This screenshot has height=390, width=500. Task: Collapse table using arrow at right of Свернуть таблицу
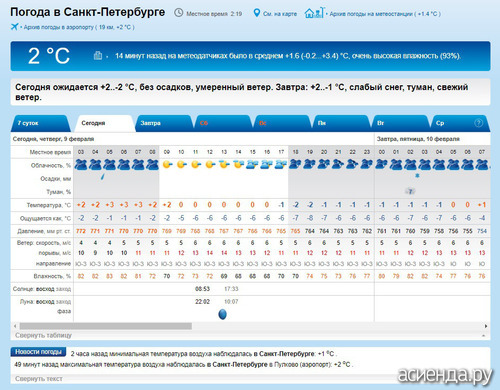(x=483, y=335)
